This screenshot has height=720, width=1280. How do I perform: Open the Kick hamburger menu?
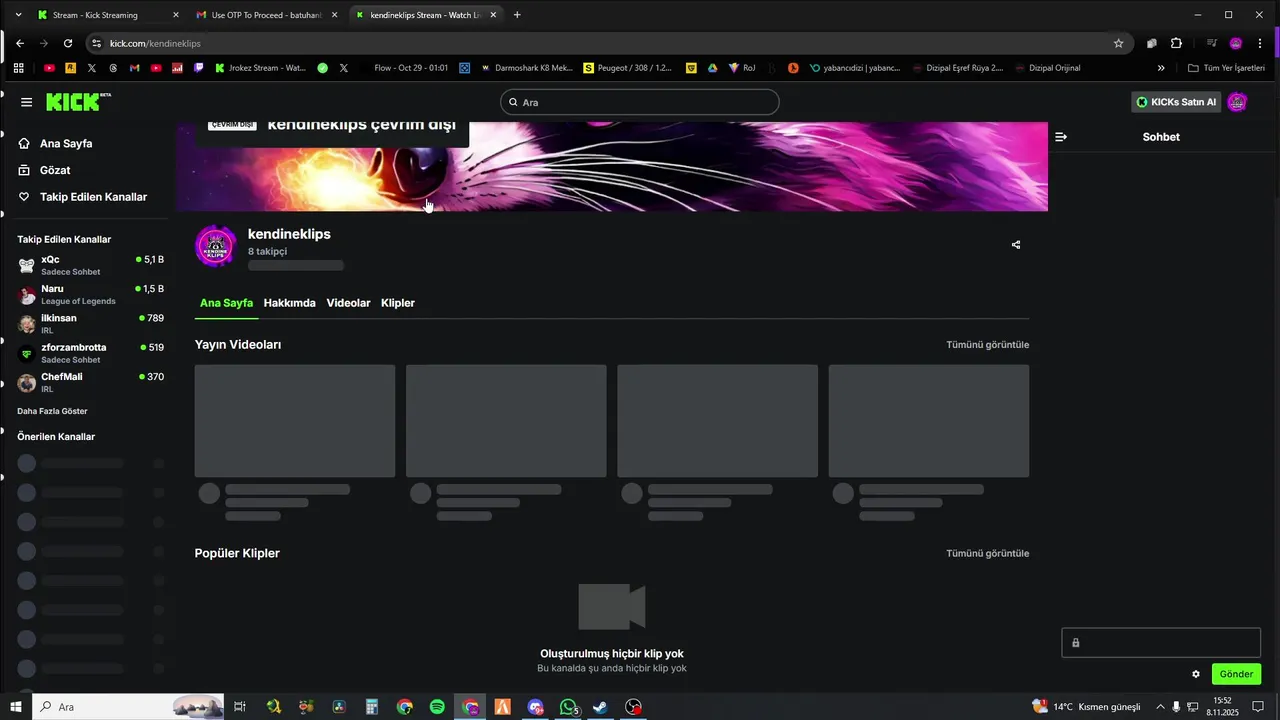[26, 102]
